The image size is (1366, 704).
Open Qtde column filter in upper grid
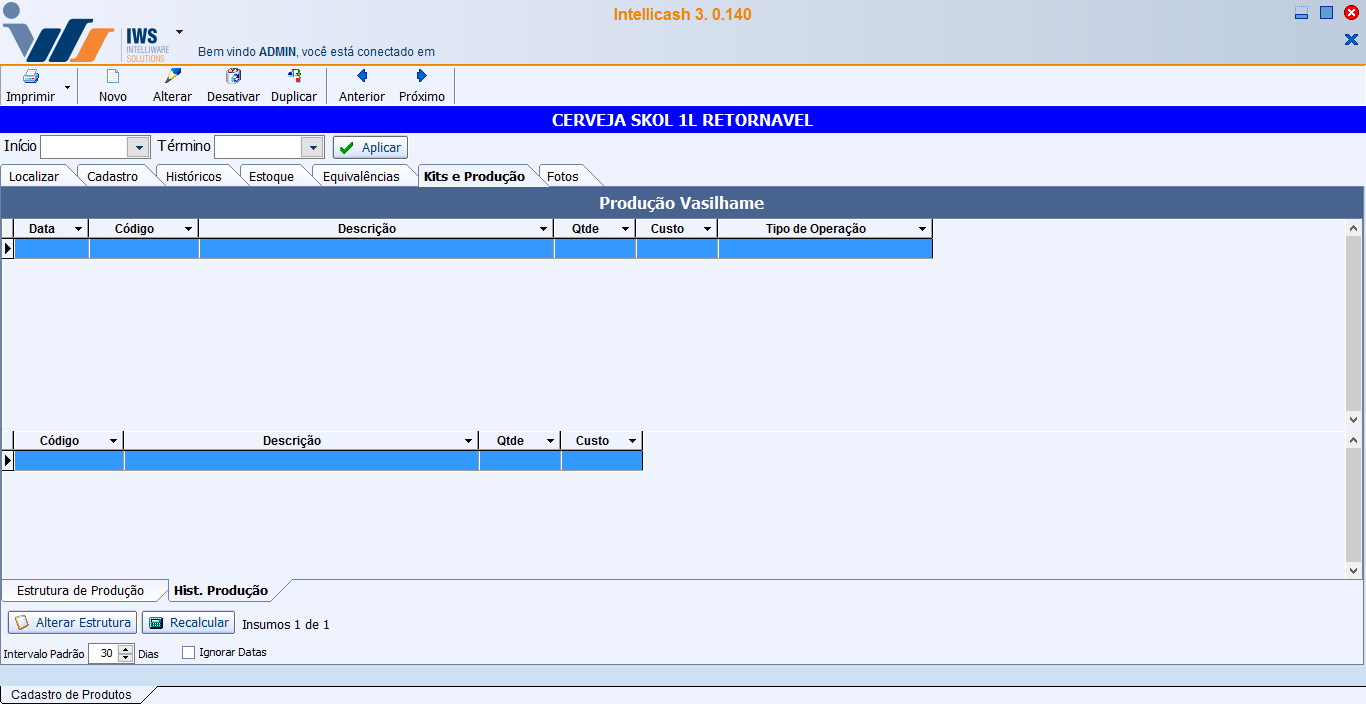coord(625,229)
